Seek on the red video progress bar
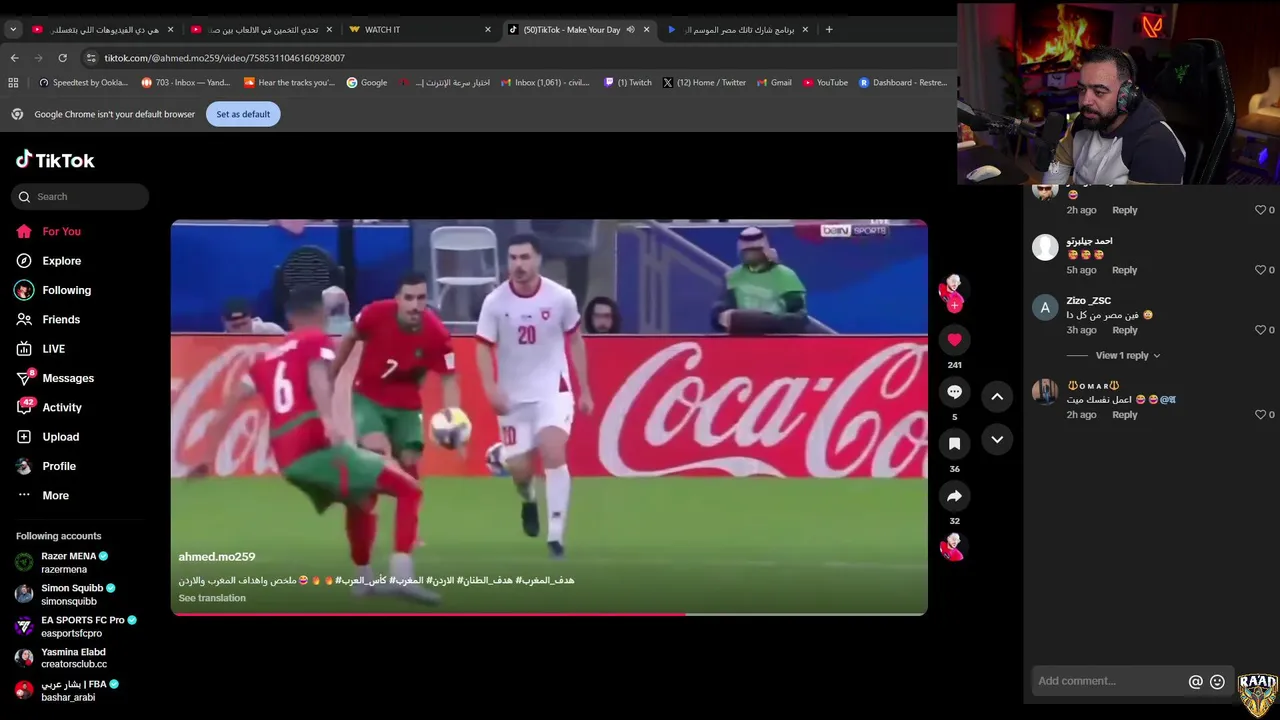Image resolution: width=1280 pixels, height=720 pixels. [549, 614]
